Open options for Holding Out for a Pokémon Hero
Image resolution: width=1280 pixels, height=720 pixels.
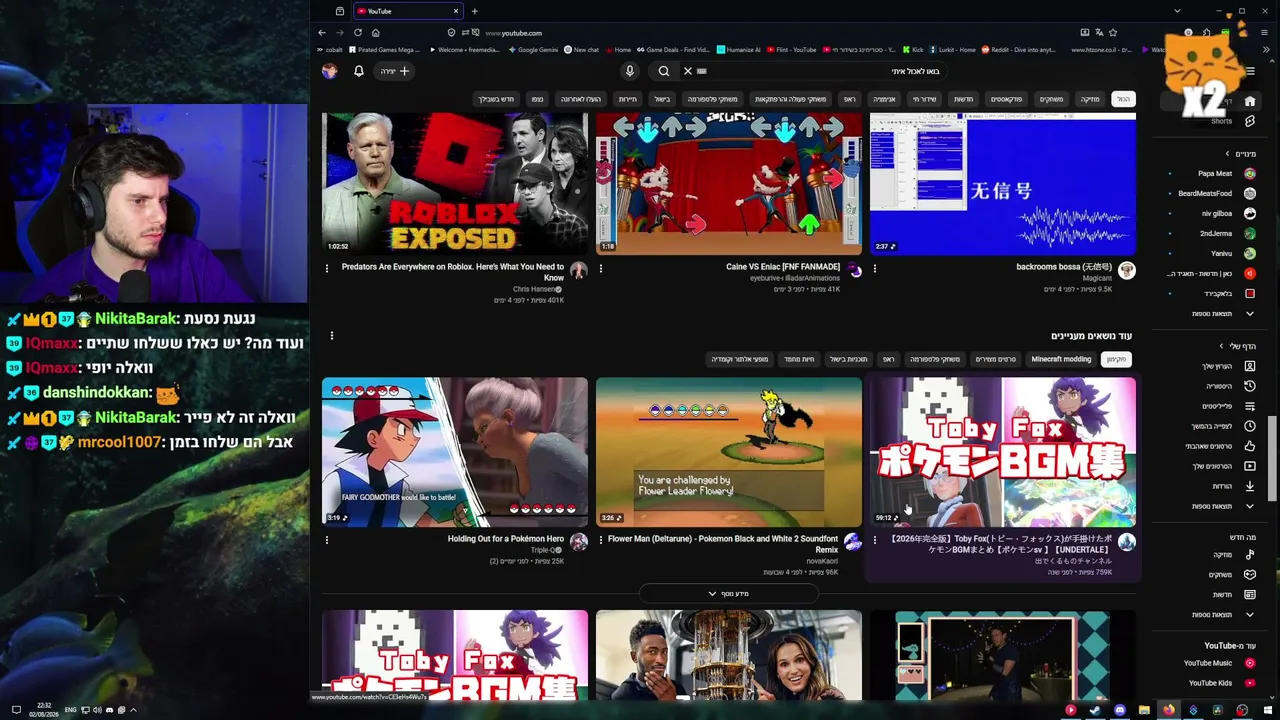click(x=327, y=540)
